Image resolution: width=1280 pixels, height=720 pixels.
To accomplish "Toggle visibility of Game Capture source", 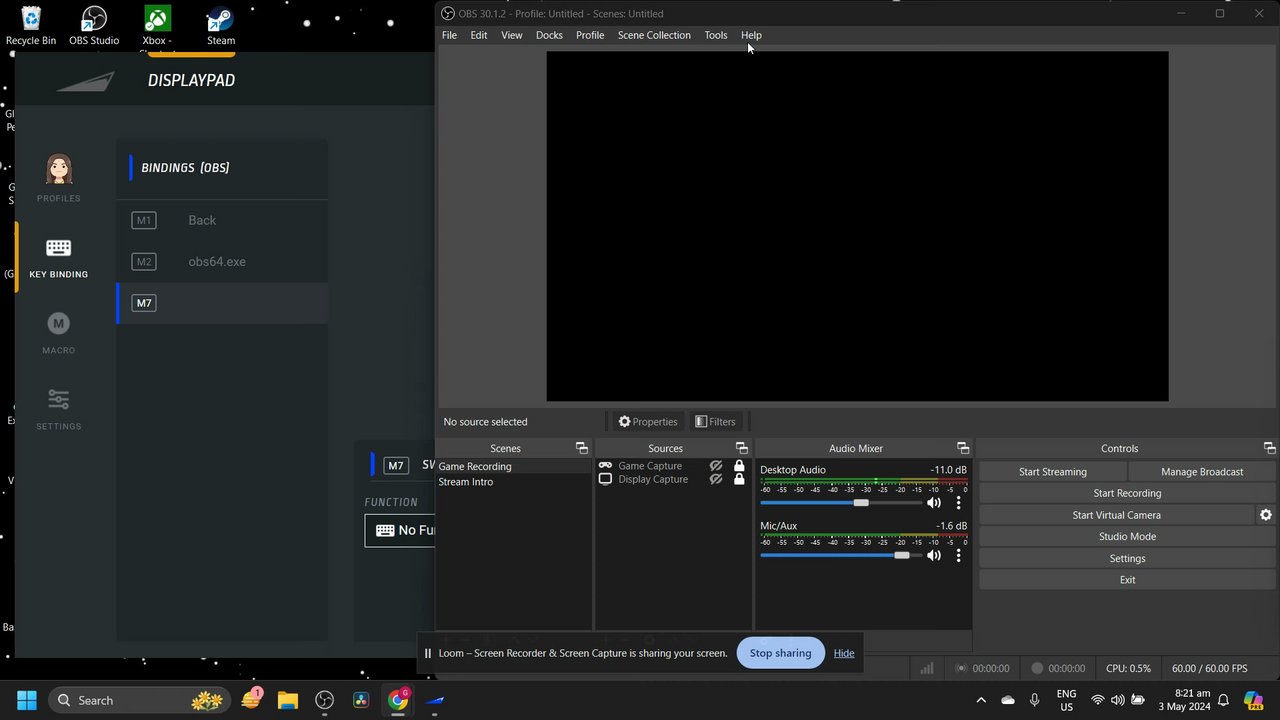I will [x=716, y=466].
